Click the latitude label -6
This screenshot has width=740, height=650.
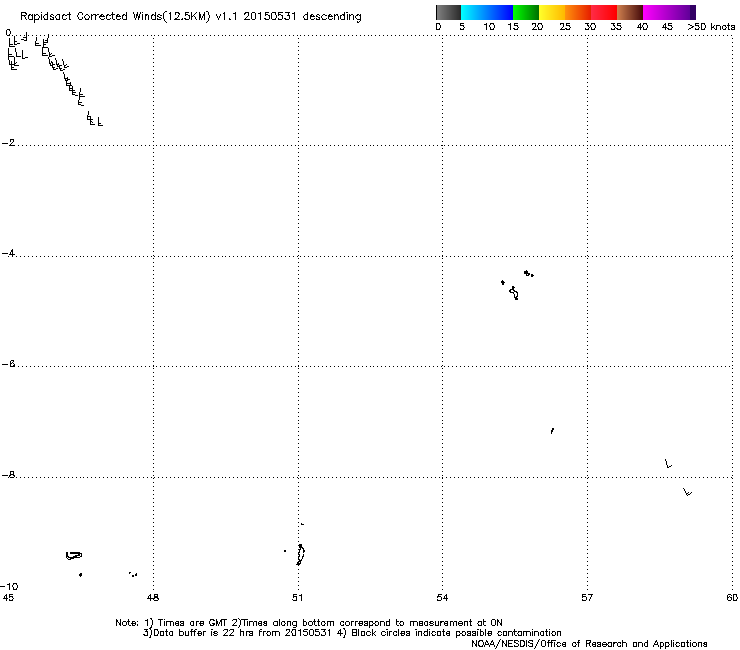(8, 364)
